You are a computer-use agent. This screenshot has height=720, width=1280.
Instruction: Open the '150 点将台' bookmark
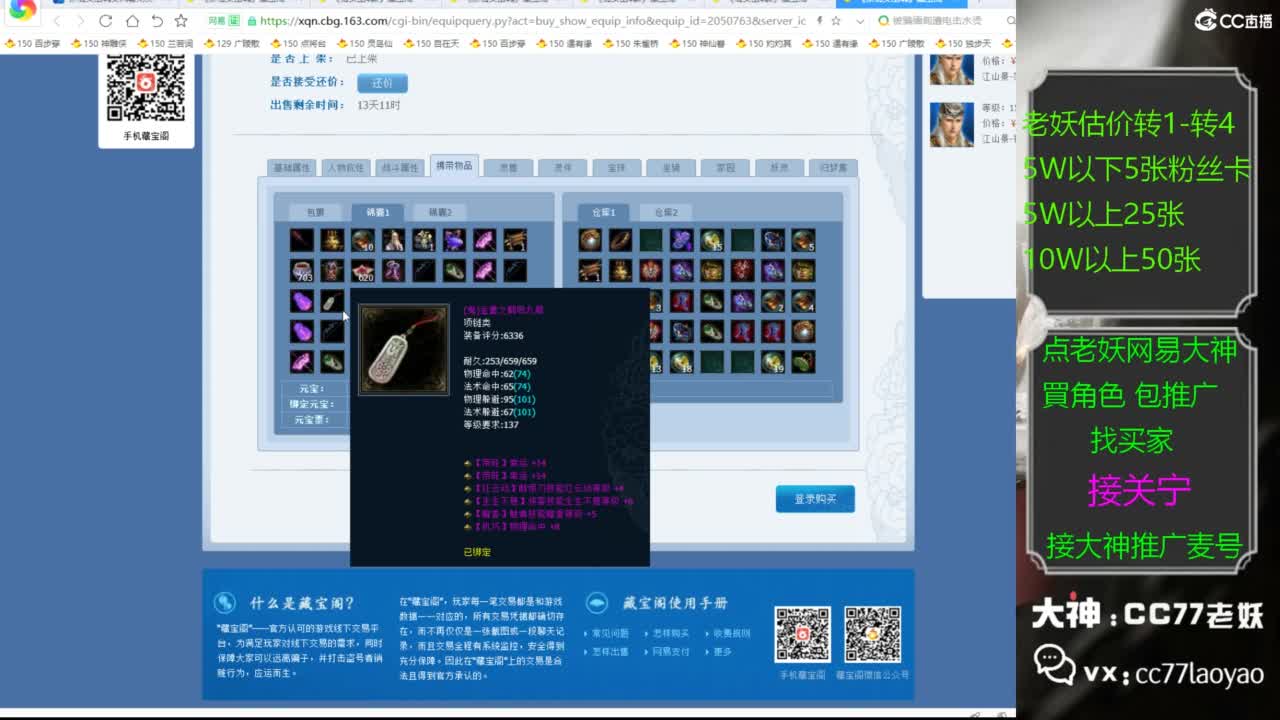coord(297,43)
